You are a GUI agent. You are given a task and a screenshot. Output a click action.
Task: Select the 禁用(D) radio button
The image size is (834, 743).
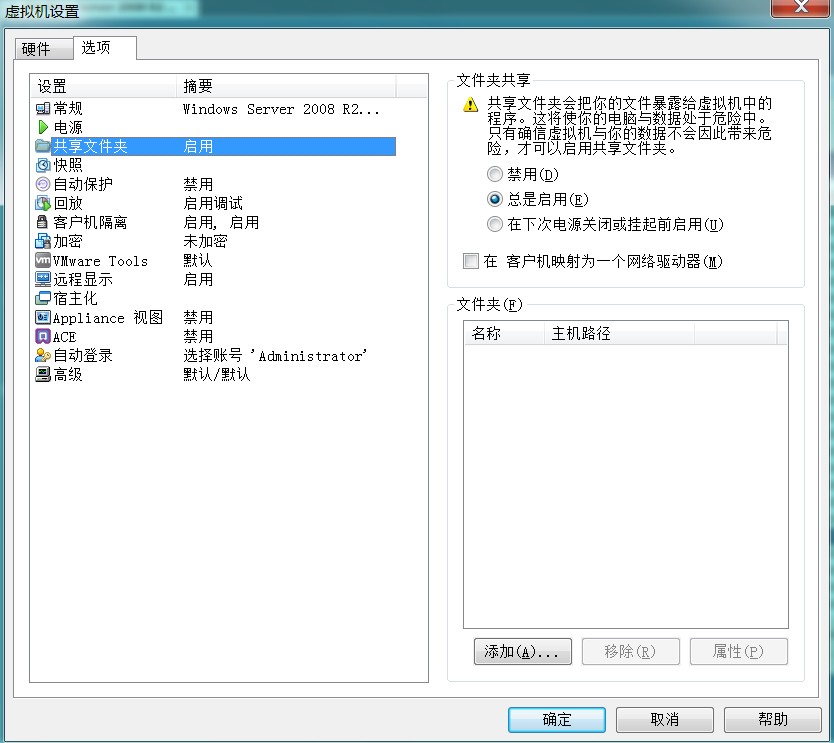pyautogui.click(x=495, y=174)
